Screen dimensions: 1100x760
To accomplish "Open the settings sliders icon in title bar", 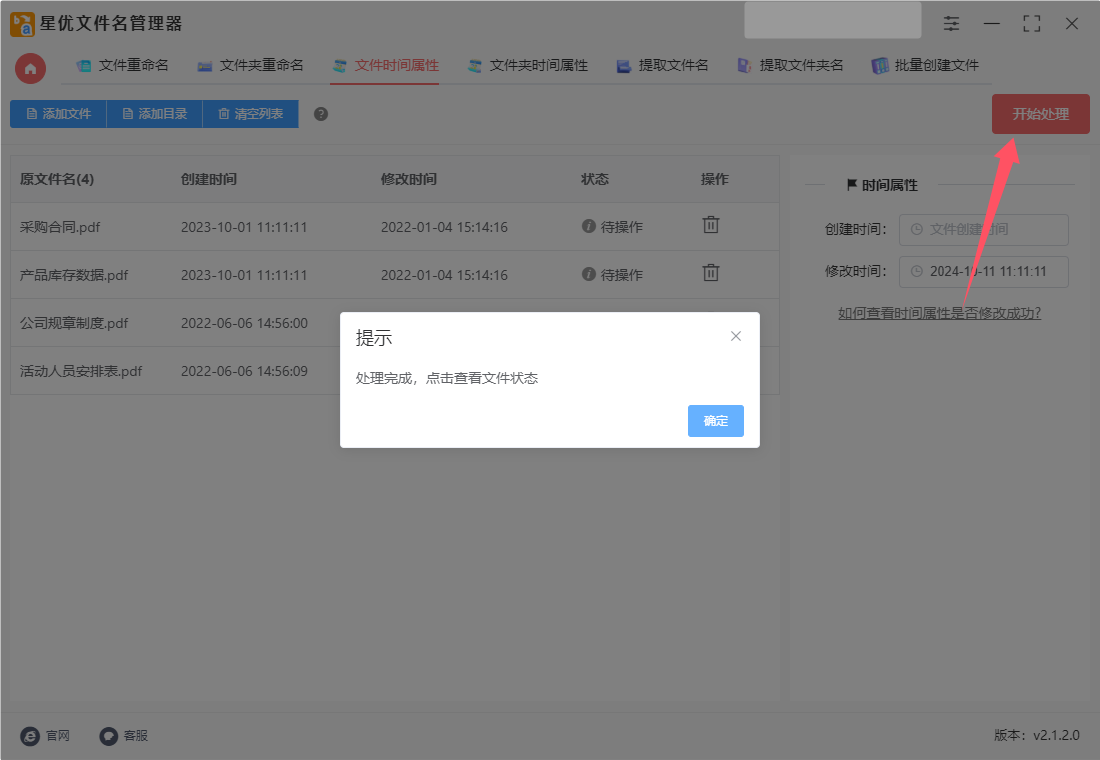I will (951, 23).
